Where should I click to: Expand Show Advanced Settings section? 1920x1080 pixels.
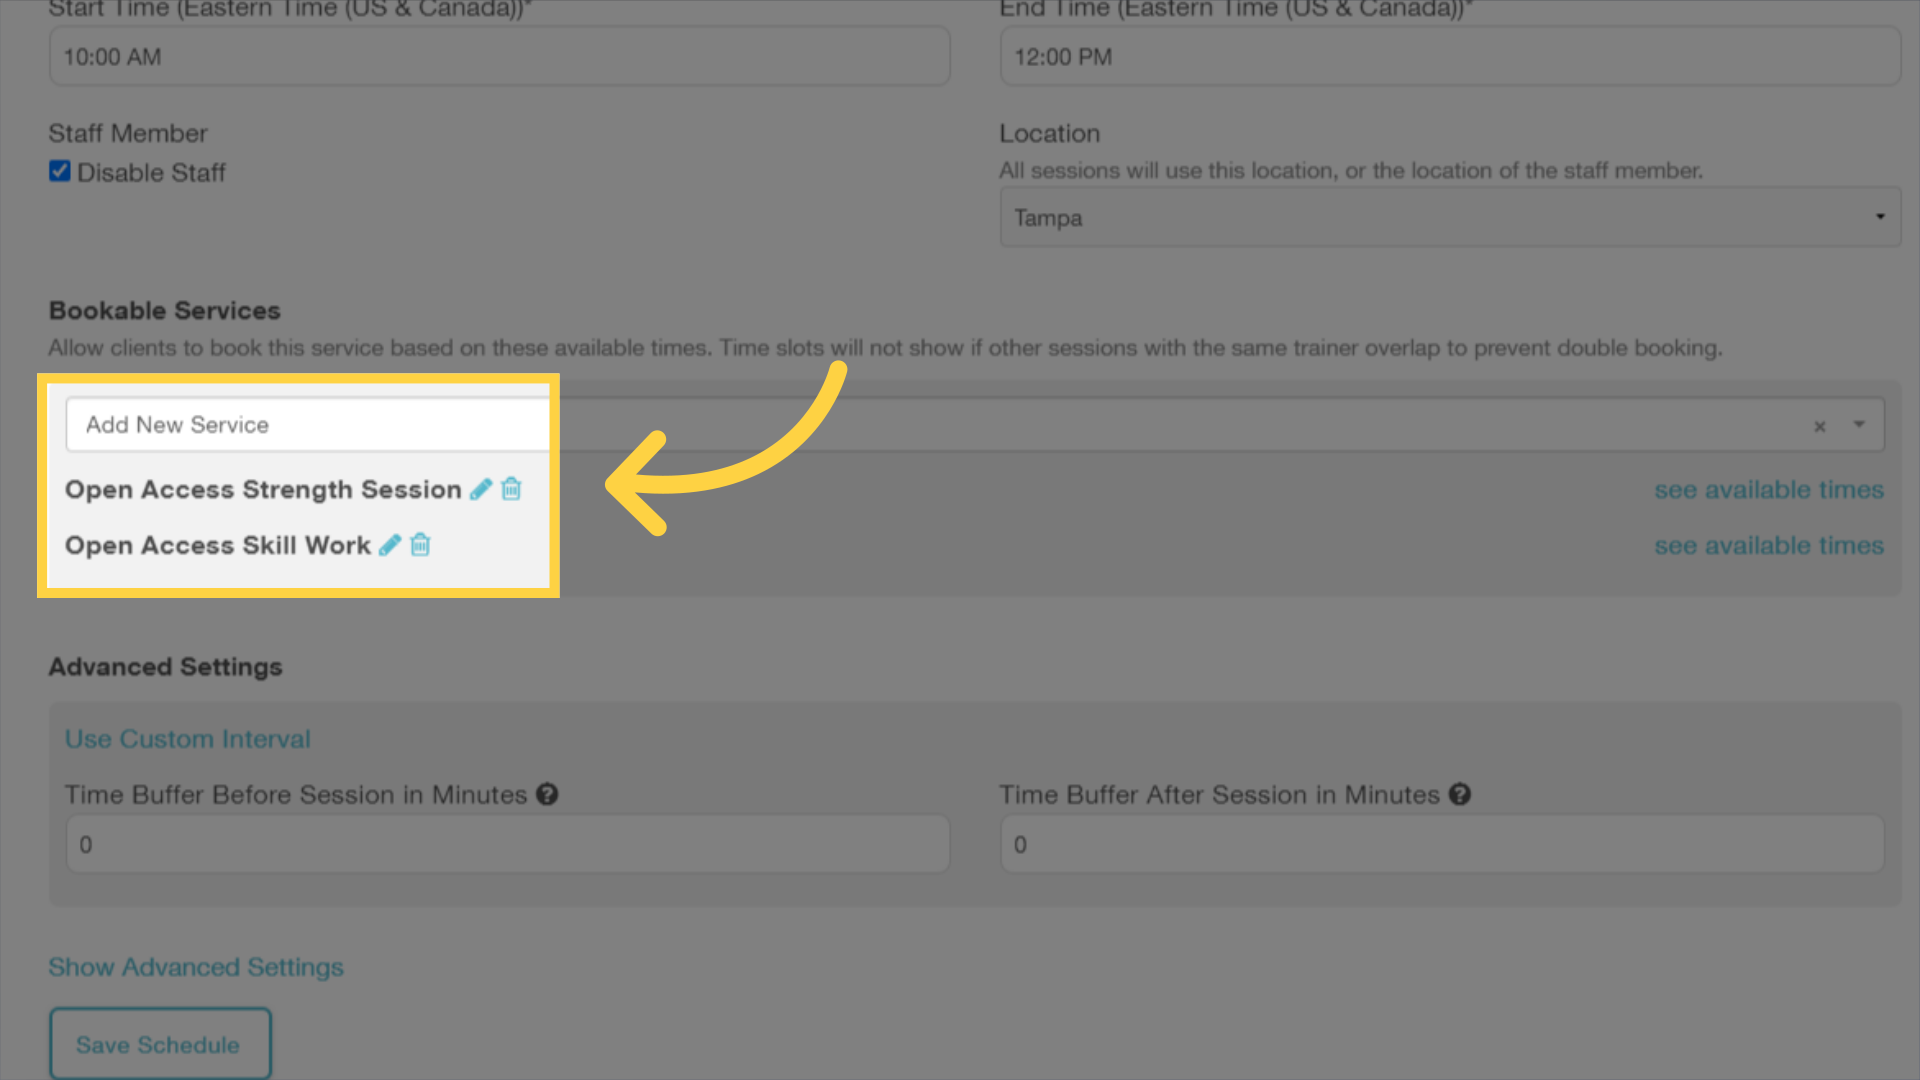tap(195, 967)
